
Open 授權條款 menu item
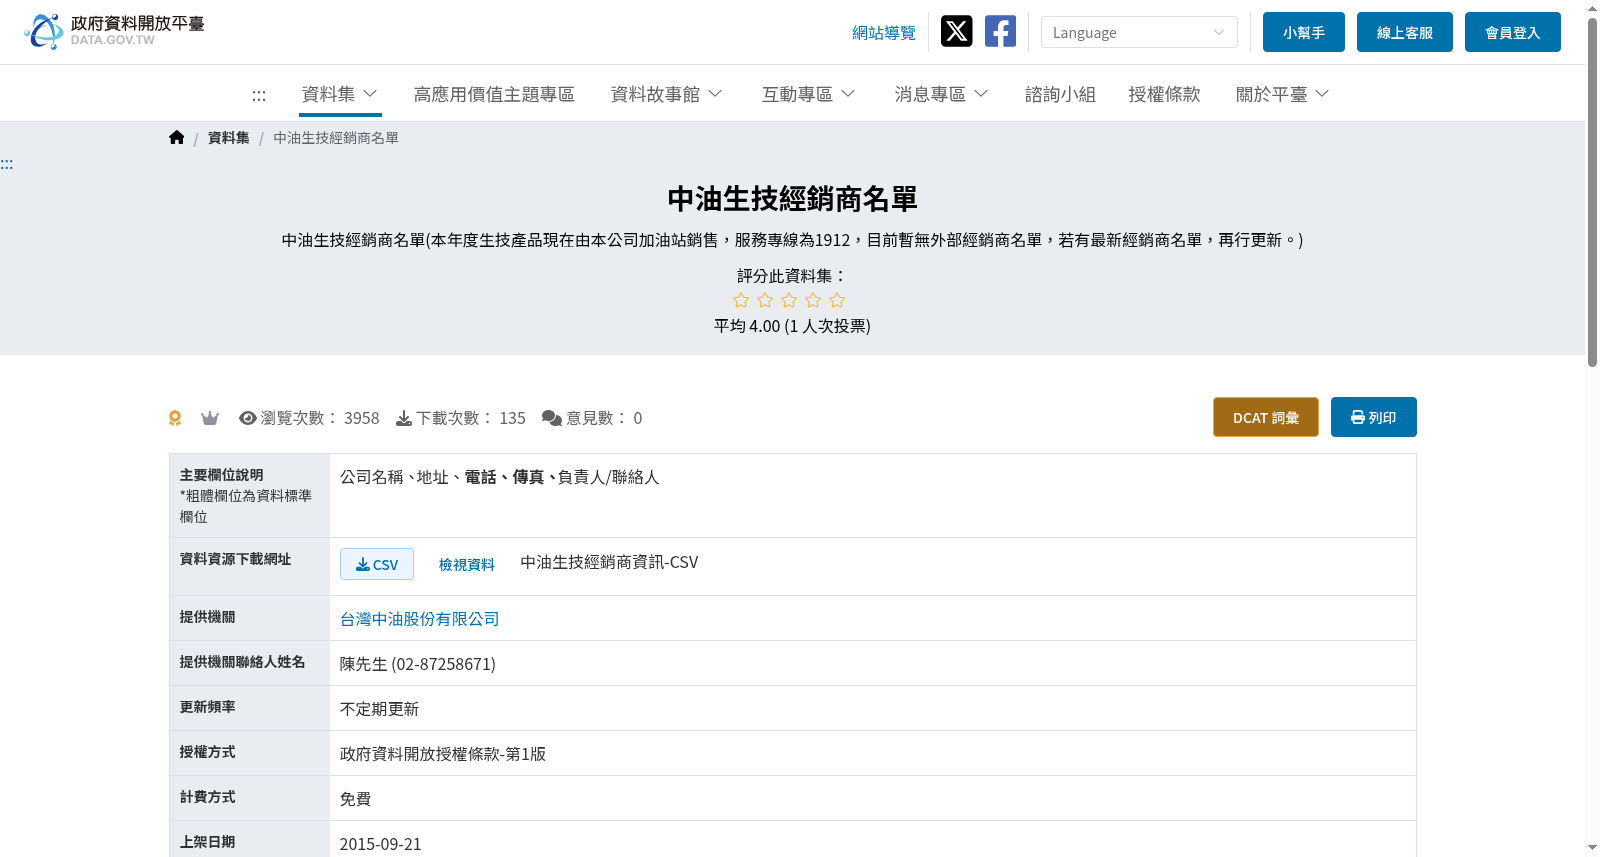tap(1164, 94)
